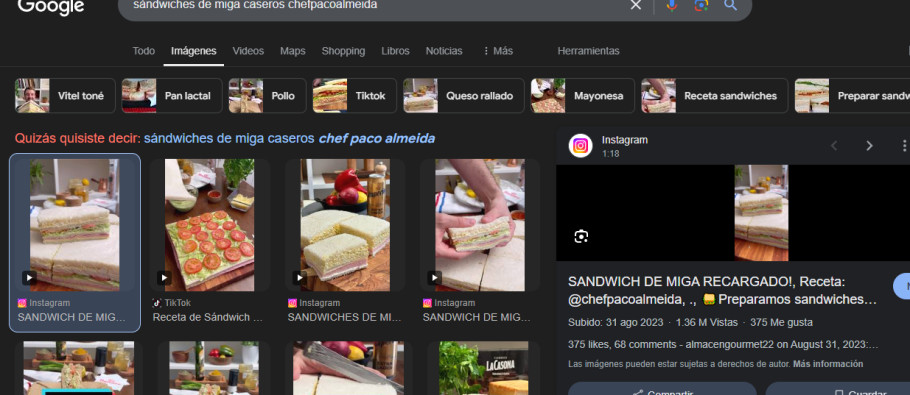Screen dimensions: 910x395
Task: Open the first Instagram sandwich de miga thumbnail
Action: (75, 225)
